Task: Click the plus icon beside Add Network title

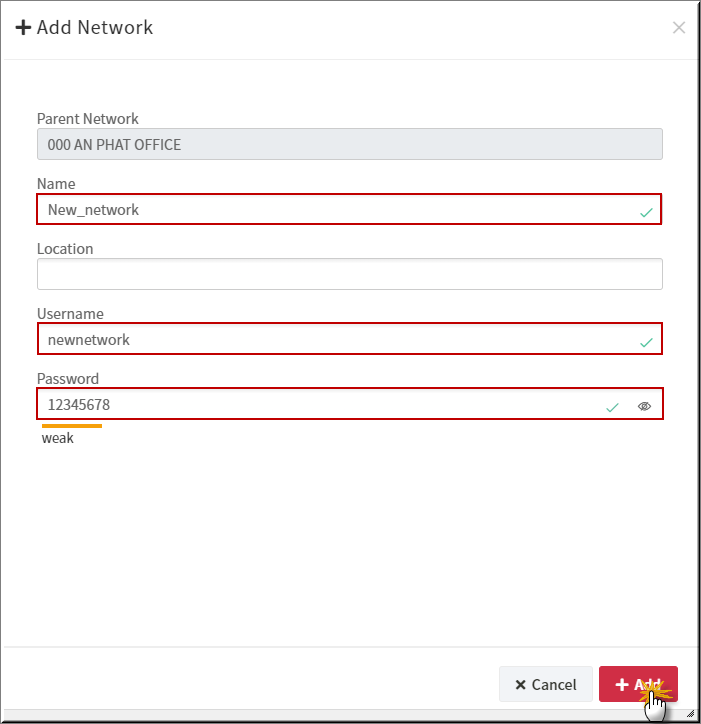Action: [23, 27]
